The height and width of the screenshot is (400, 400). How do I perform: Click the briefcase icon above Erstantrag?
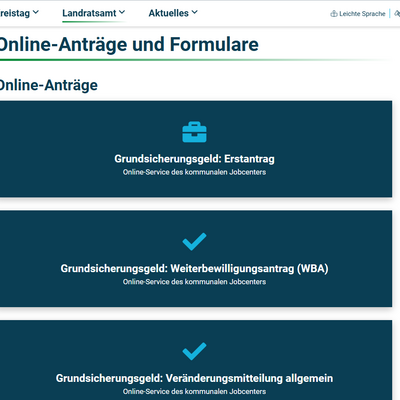[194, 132]
